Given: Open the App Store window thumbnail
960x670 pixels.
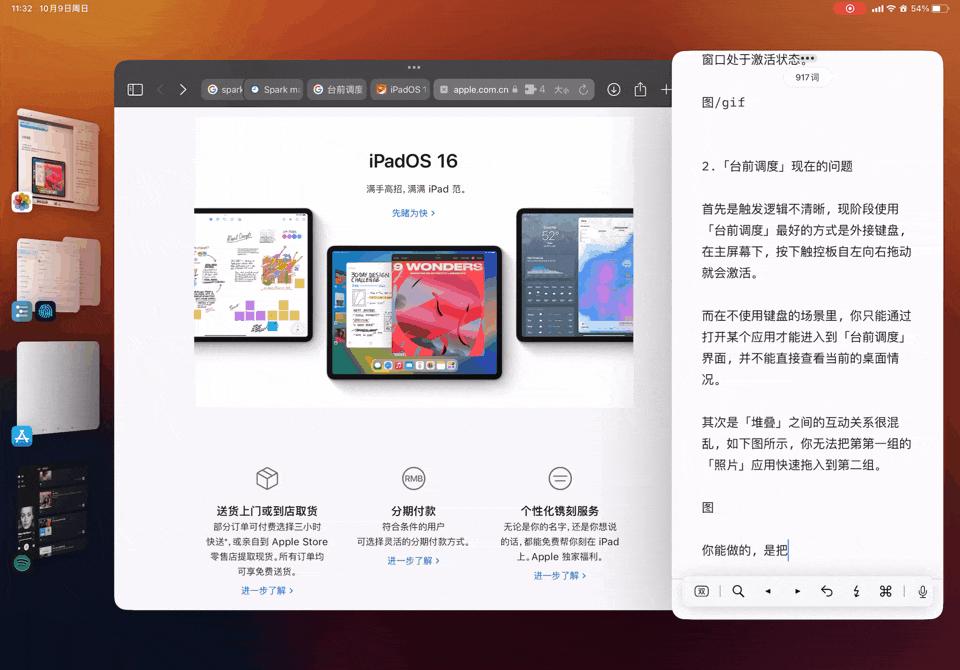Looking at the screenshot, I should coord(58,387).
